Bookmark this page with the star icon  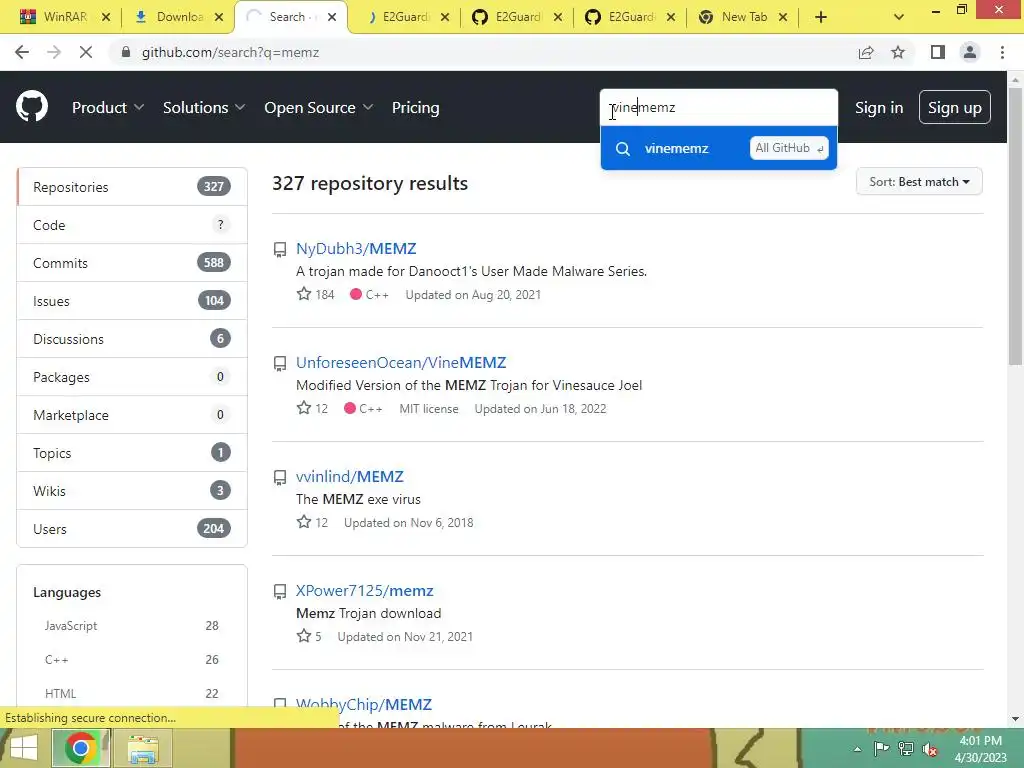point(898,52)
